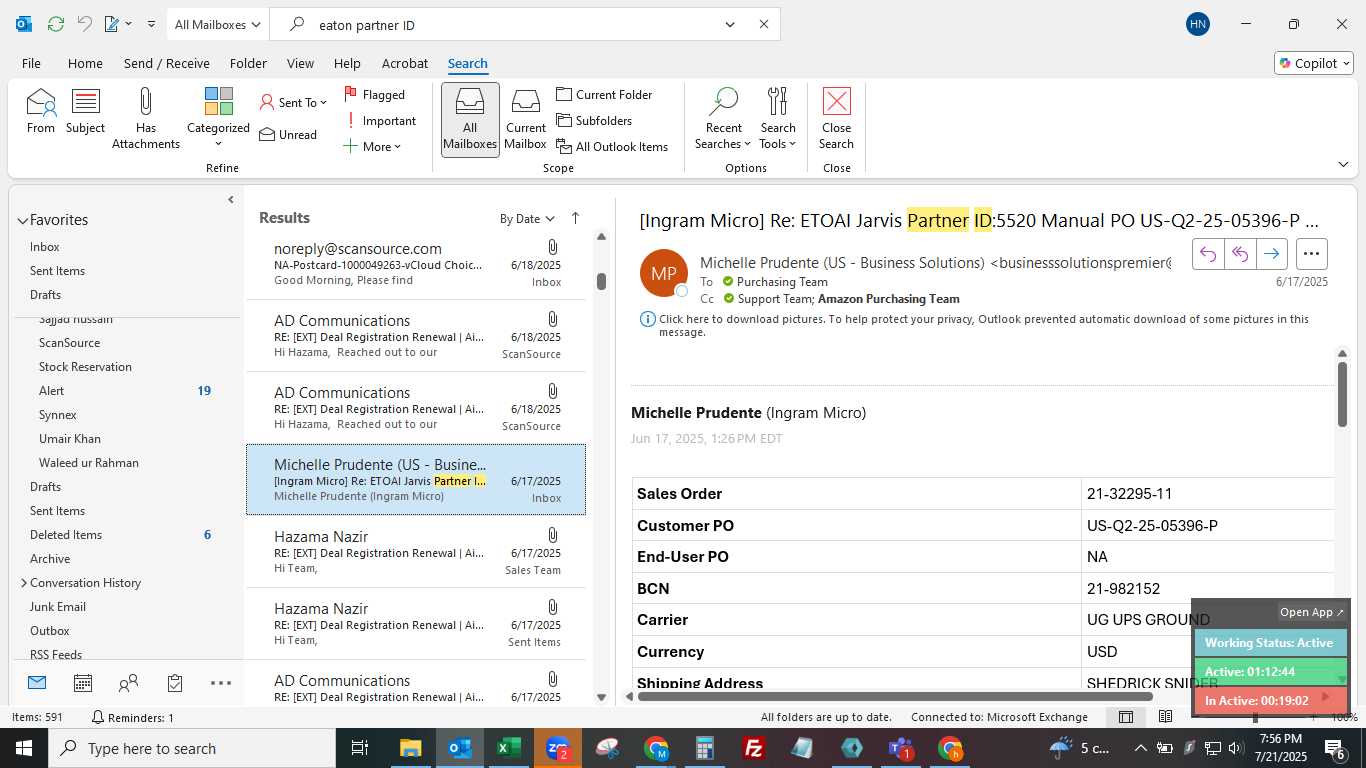
Task: Open Search Tools dropdown
Action: click(778, 119)
